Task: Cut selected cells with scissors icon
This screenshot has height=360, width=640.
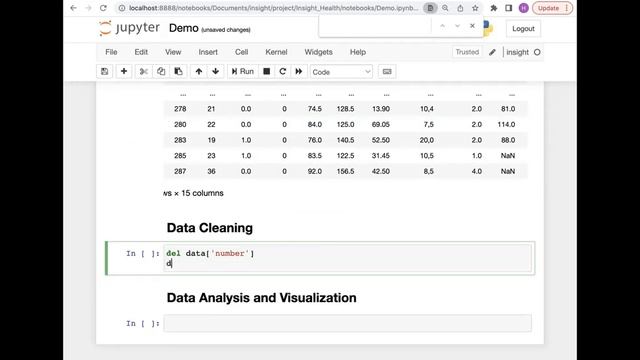Action: point(143,71)
